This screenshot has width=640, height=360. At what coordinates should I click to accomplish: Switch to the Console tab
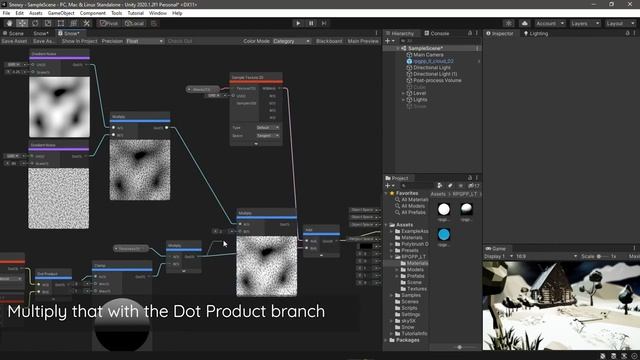(x=437, y=33)
